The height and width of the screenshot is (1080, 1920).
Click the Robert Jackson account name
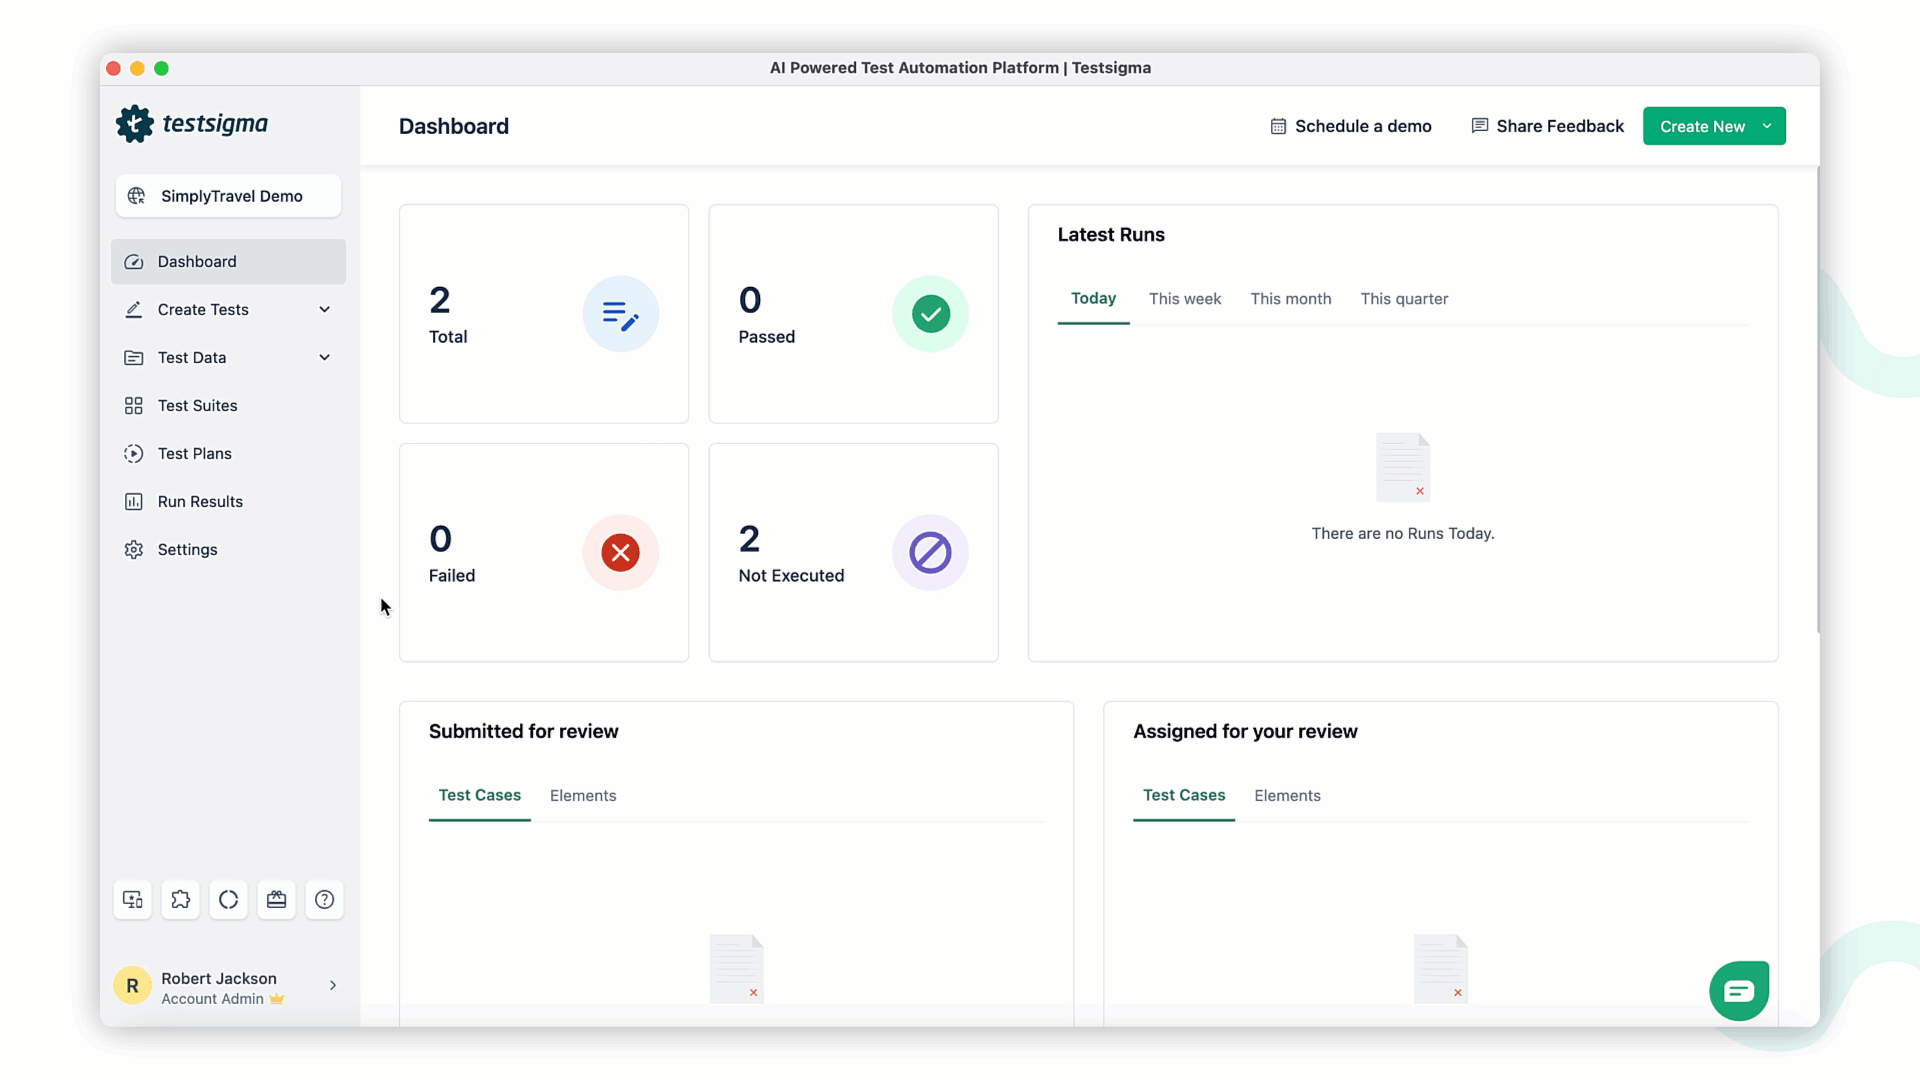click(219, 979)
